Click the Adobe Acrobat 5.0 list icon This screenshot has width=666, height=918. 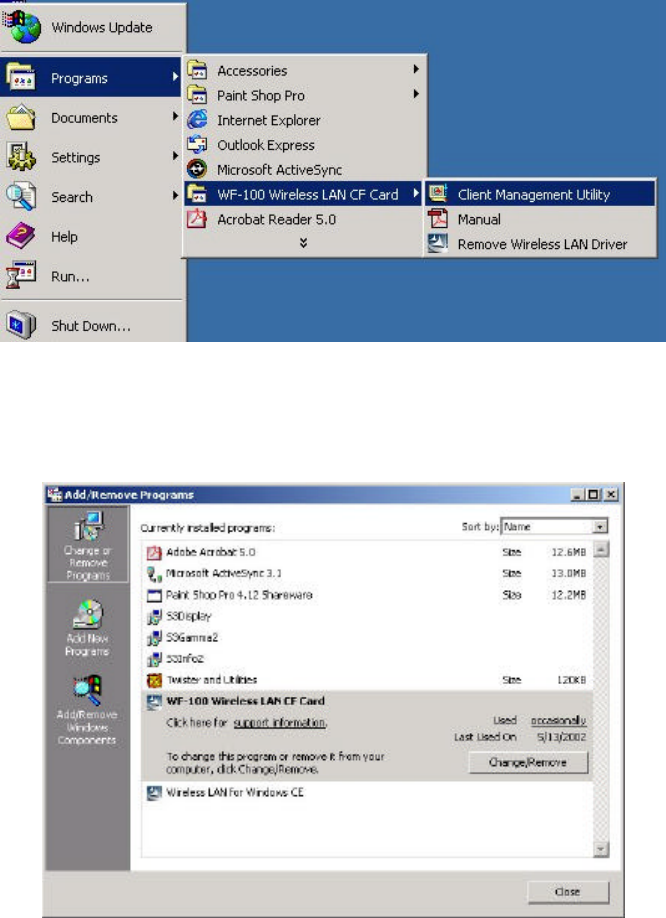154,553
